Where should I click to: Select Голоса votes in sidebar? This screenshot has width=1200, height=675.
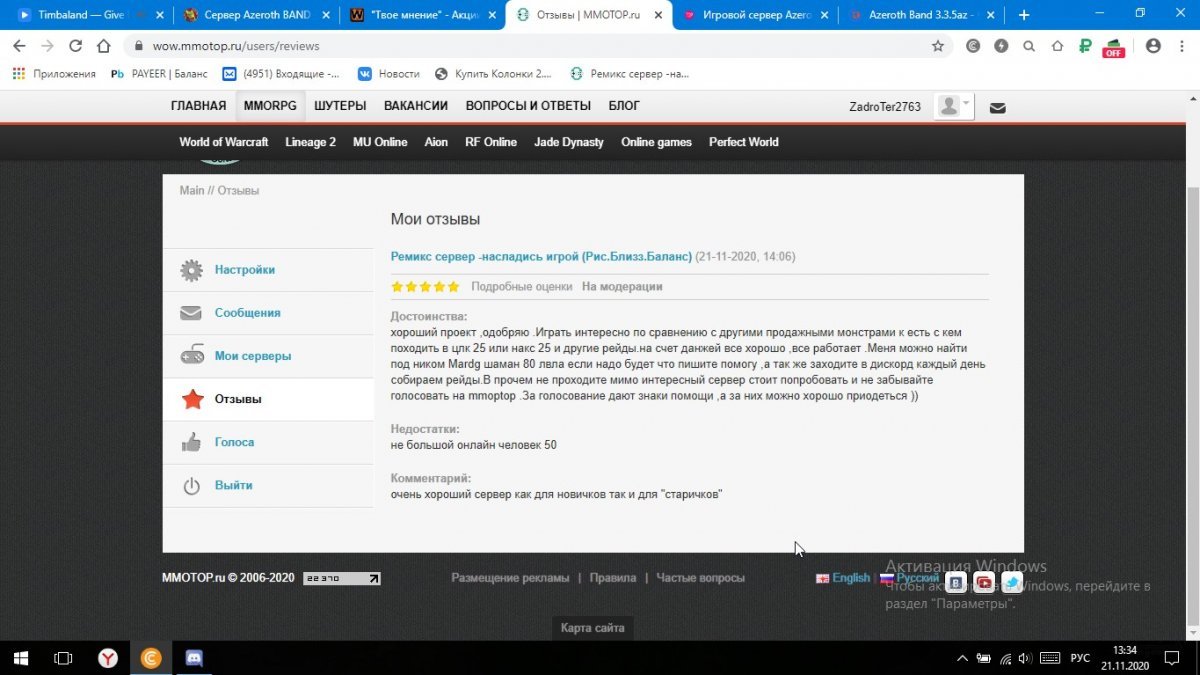coord(234,442)
